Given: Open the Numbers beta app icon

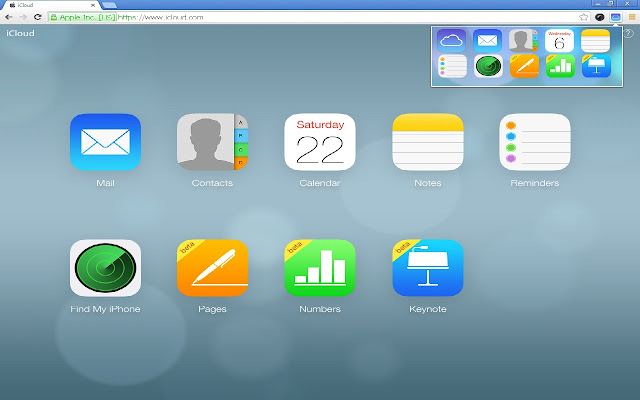Looking at the screenshot, I should (320, 268).
